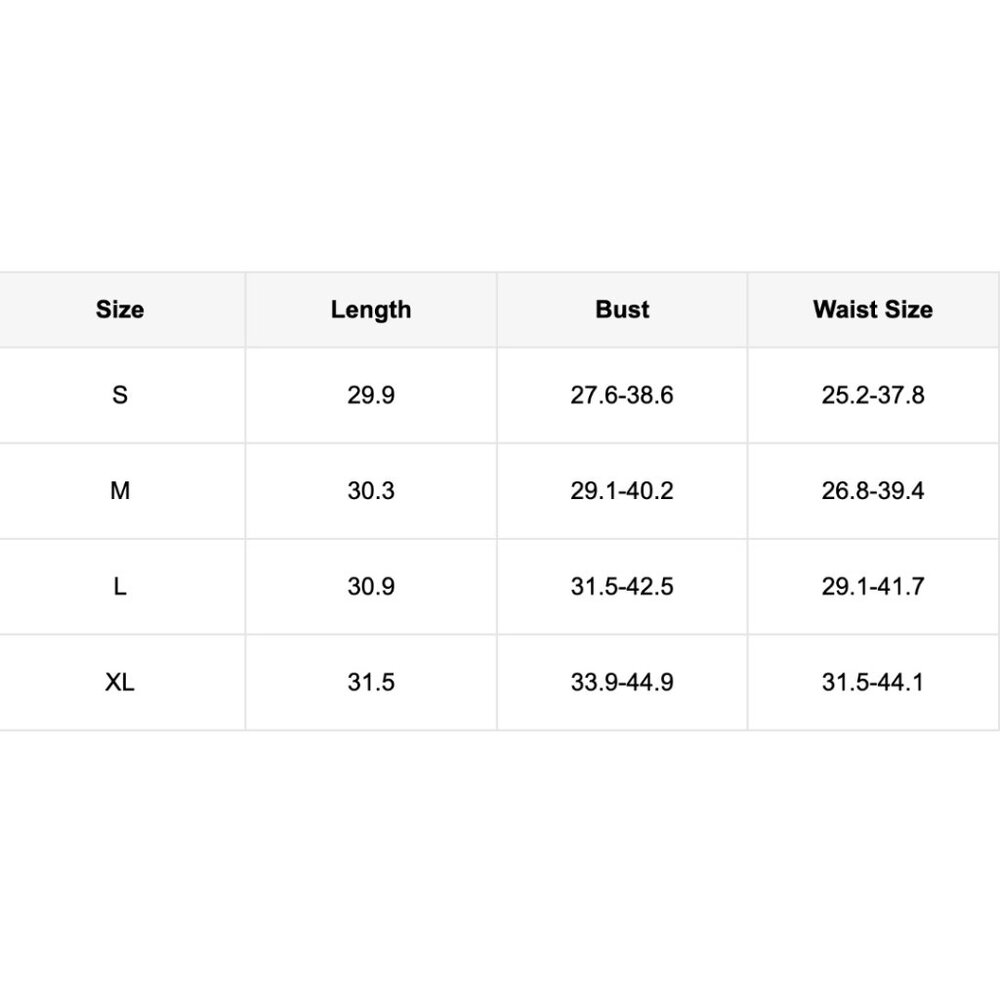
Task: Select the L size cell
Action: tap(120, 587)
